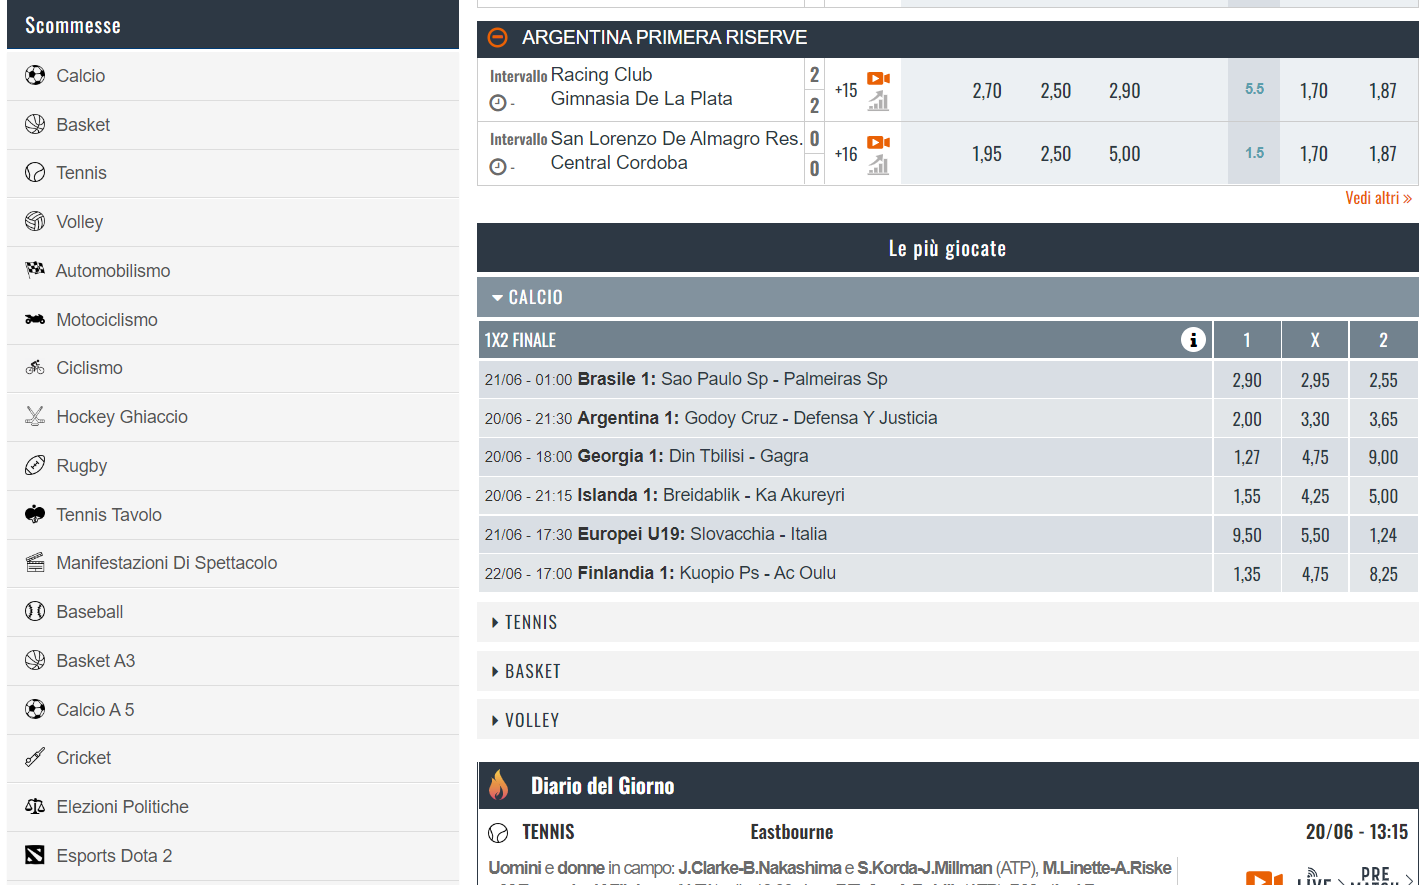
Task: Click the Motociclismo motorbike icon
Action: click(35, 319)
